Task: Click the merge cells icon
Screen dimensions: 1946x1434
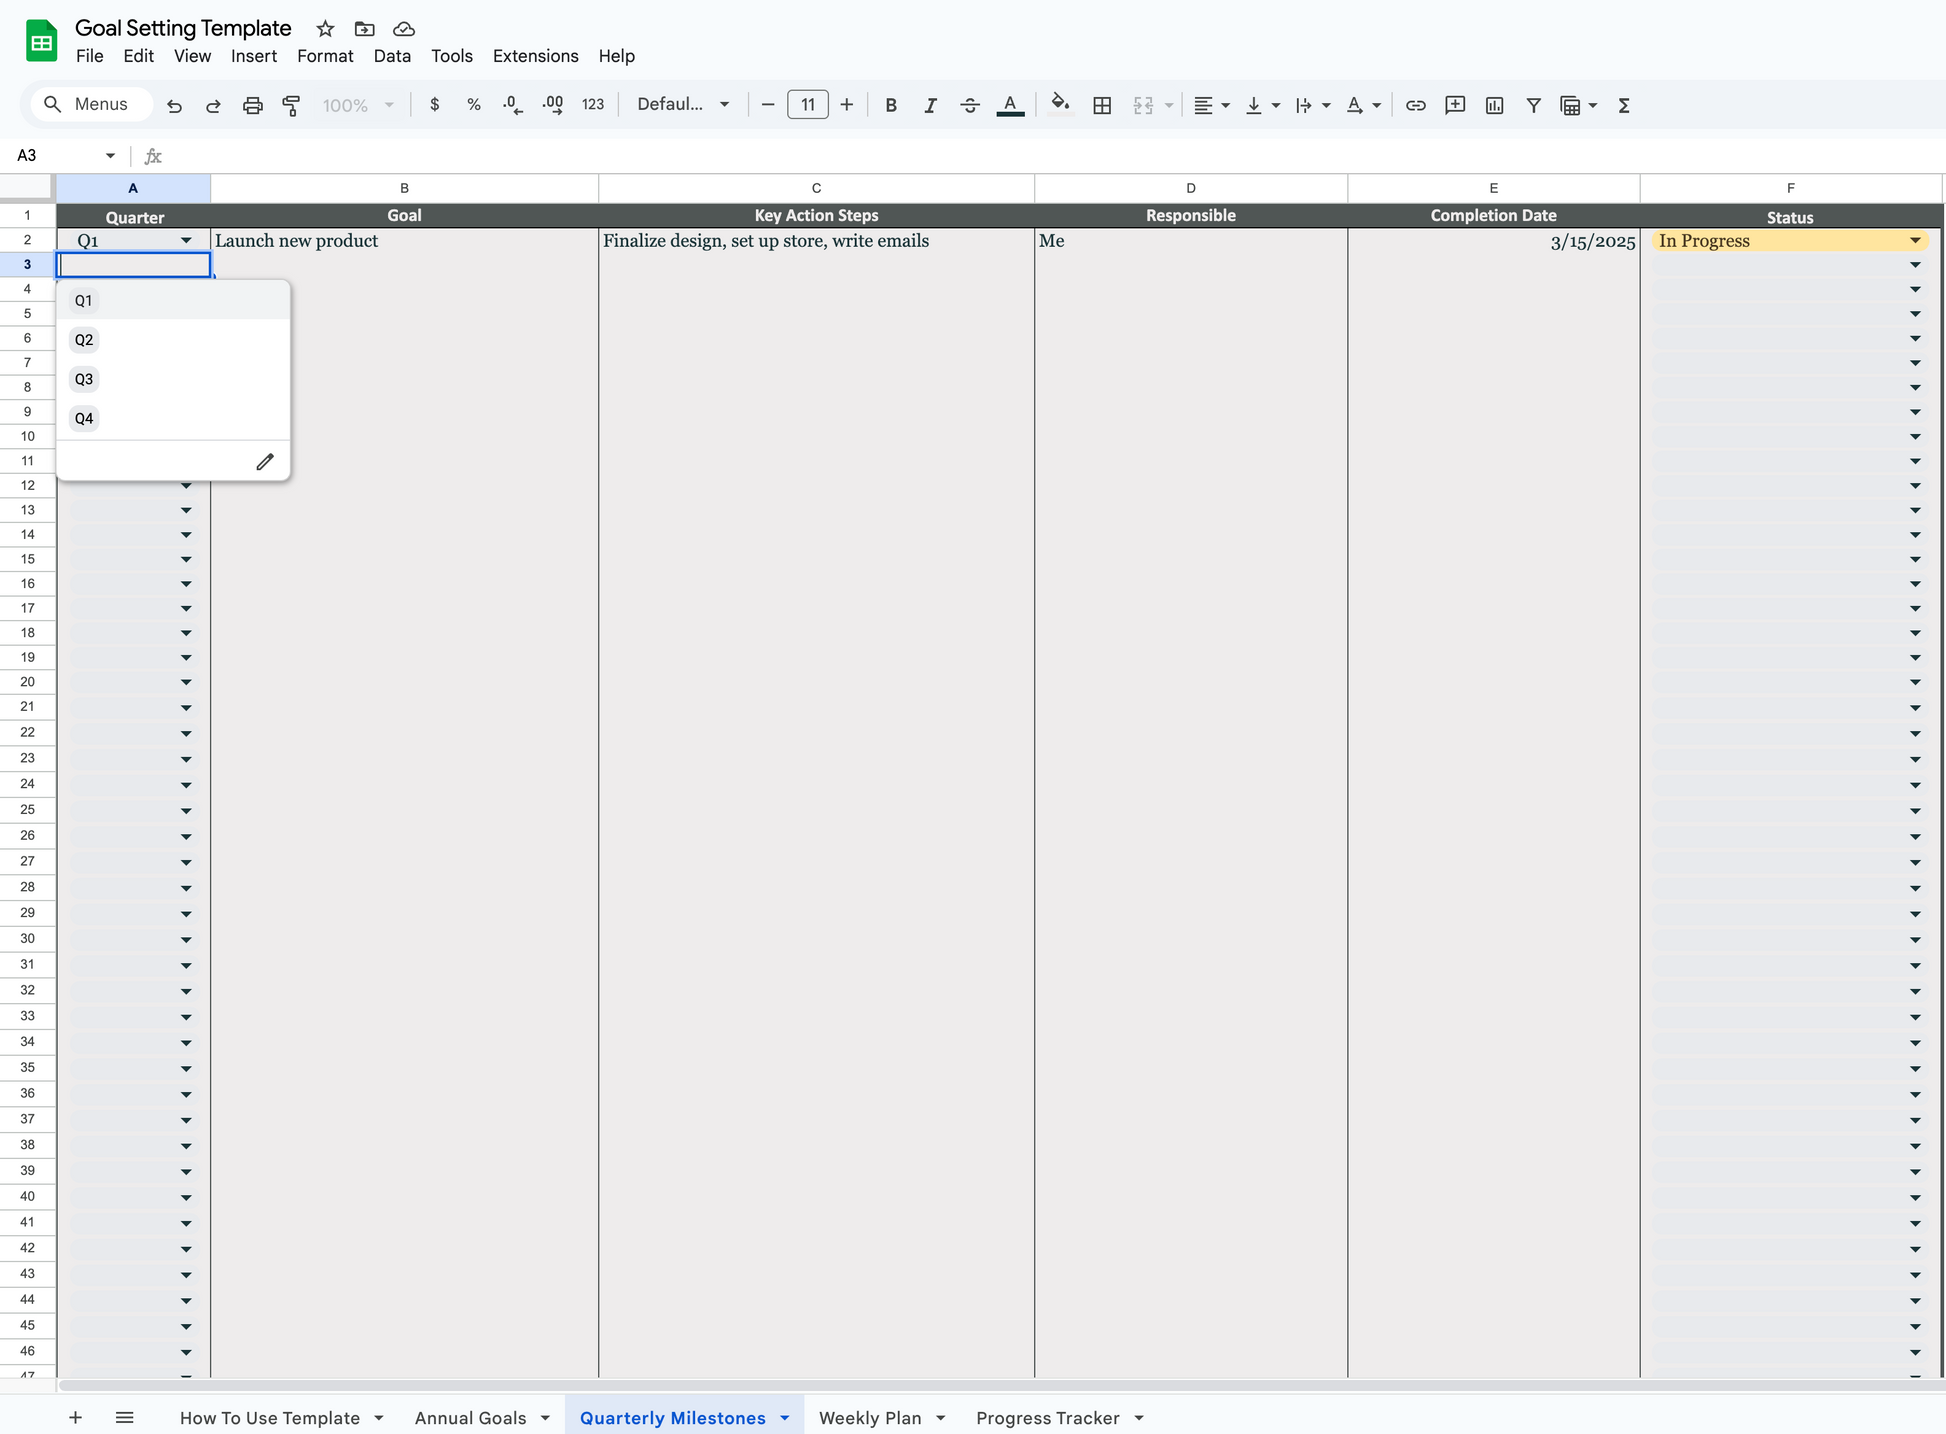Action: pyautogui.click(x=1143, y=105)
